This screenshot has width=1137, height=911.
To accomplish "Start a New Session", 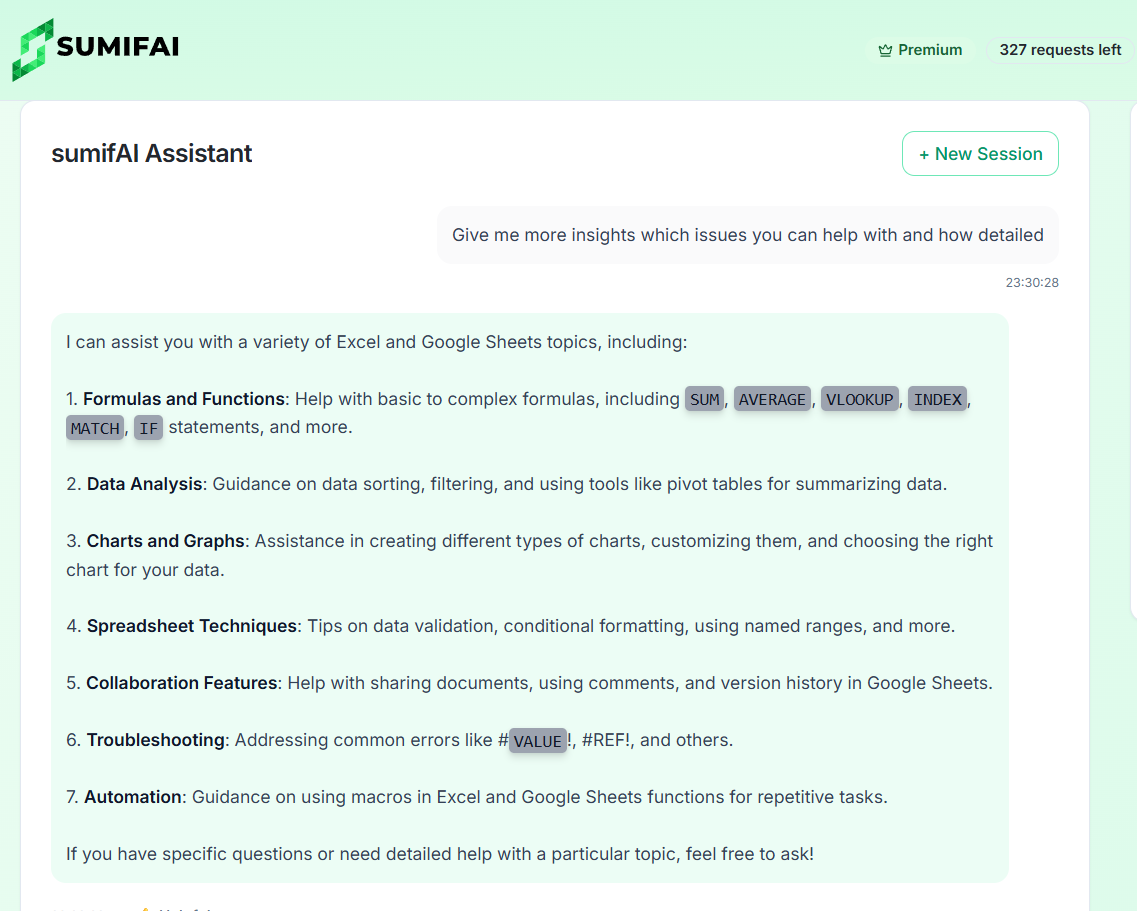I will point(980,154).
